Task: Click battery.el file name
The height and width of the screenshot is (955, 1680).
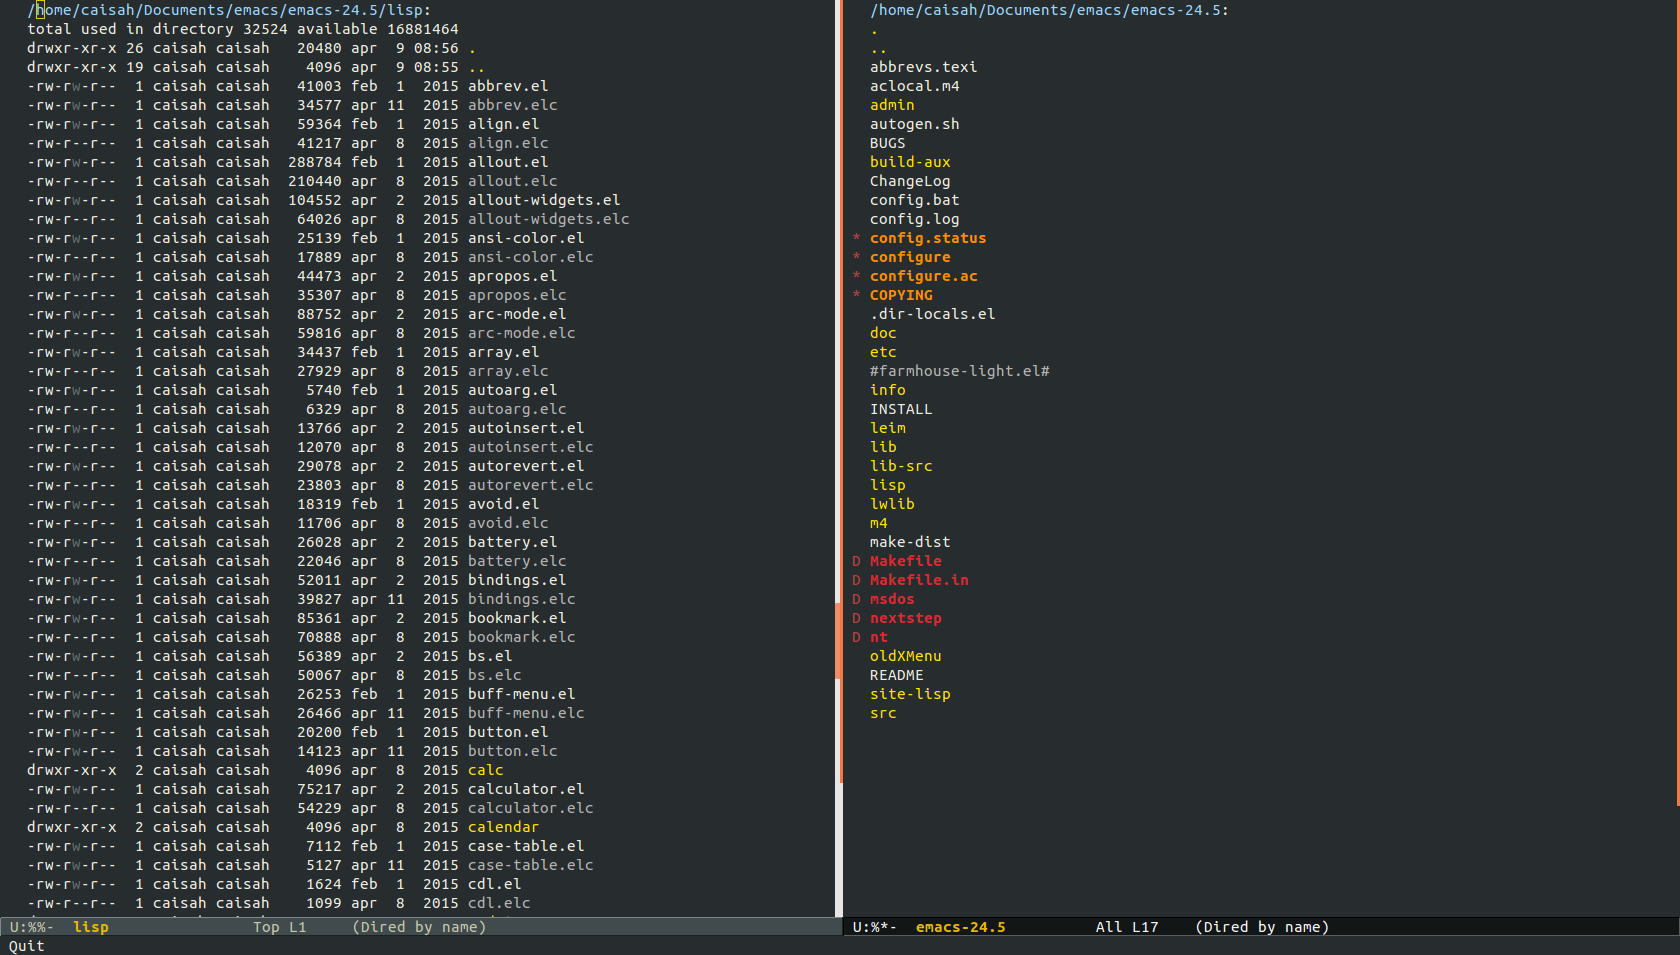Action: (x=512, y=542)
